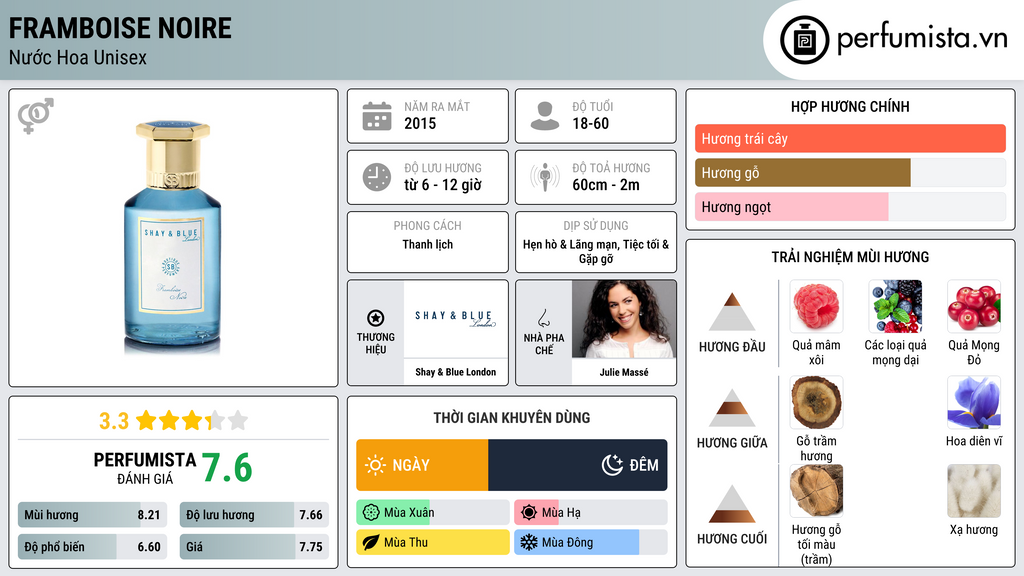
Task: Click the Mùi hương 8.21 score bar
Action: tap(92, 515)
